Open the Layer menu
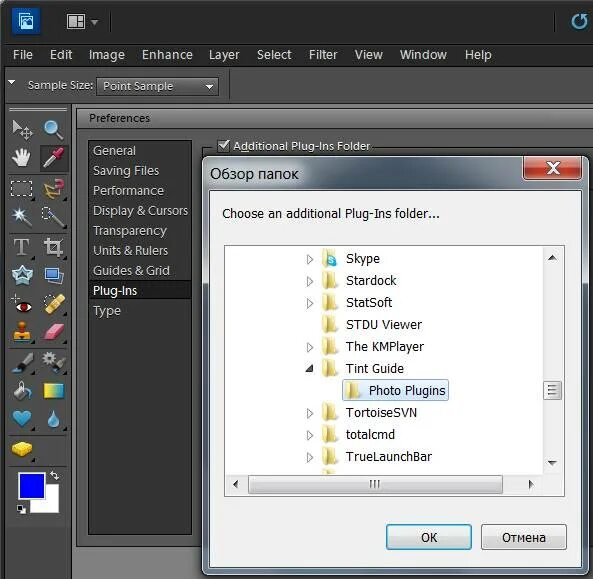 pos(224,55)
